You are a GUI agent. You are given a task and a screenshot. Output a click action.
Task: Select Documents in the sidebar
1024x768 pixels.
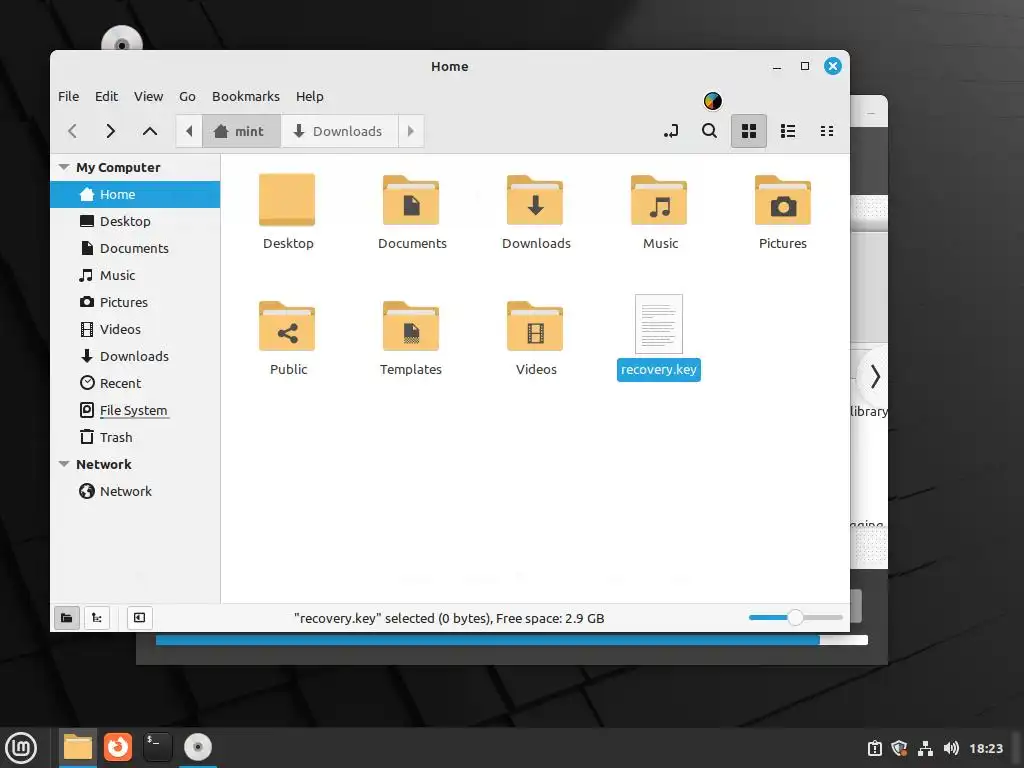pos(135,248)
